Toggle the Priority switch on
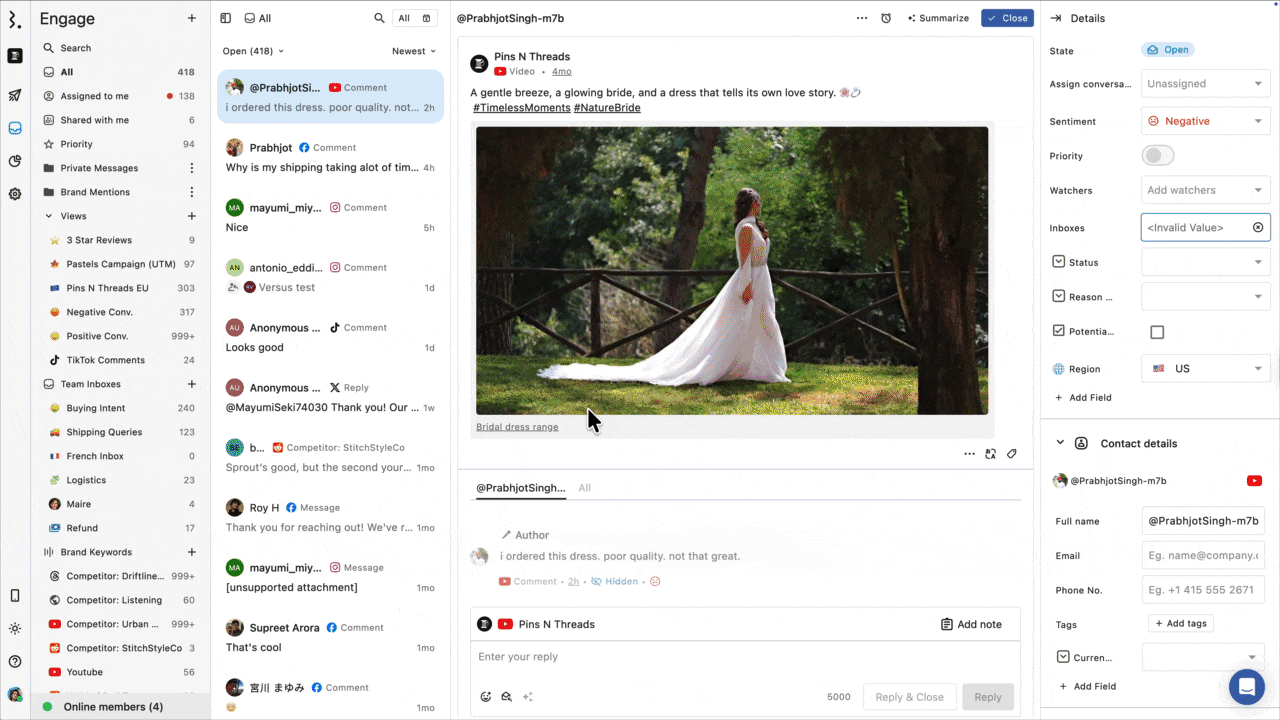1280x720 pixels. [1158, 156]
